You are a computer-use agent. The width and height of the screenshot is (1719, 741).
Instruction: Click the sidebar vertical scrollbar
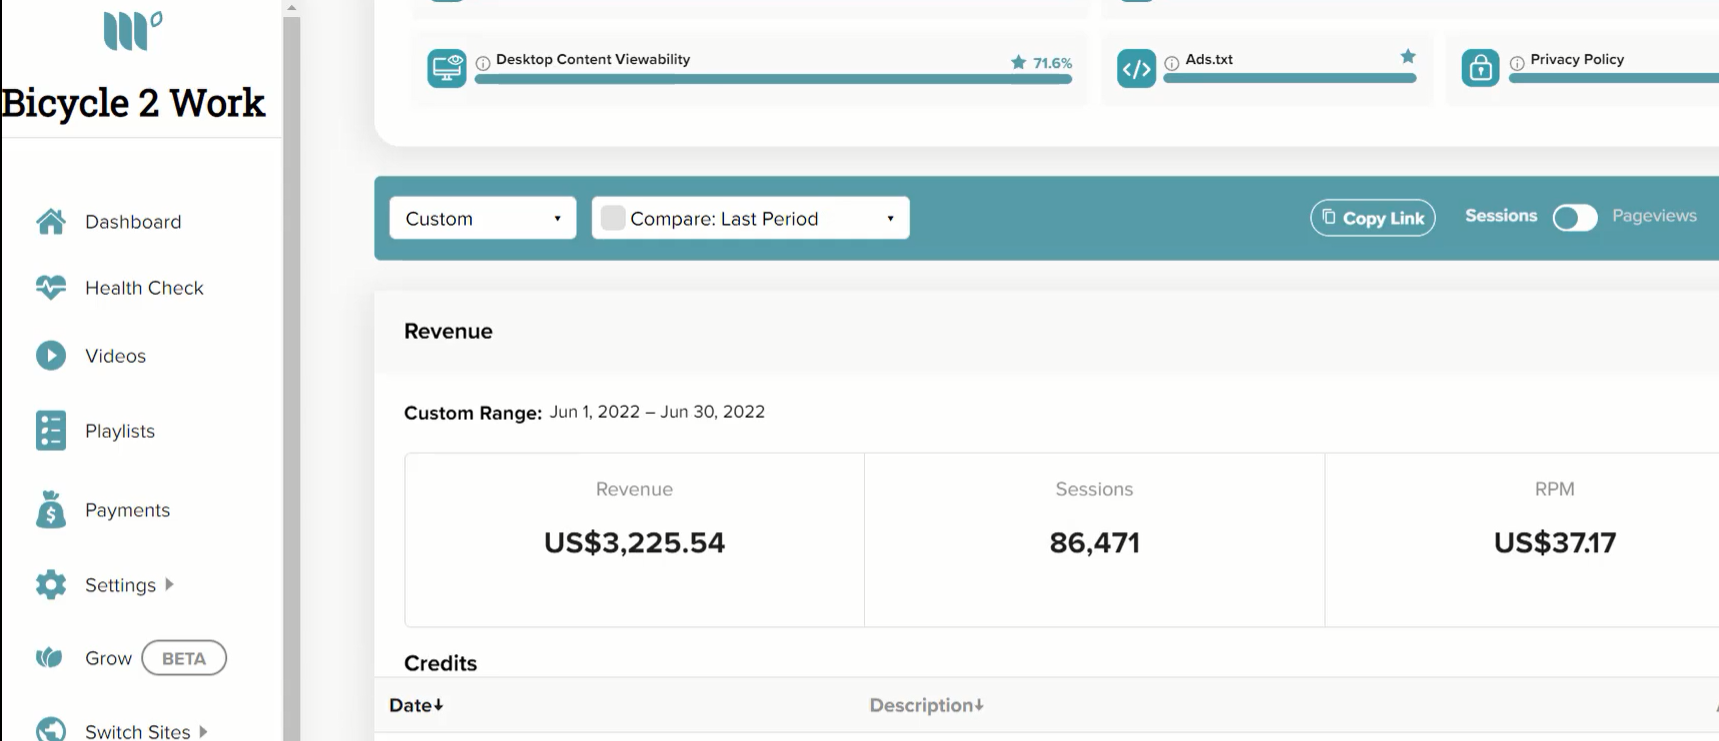point(291,378)
